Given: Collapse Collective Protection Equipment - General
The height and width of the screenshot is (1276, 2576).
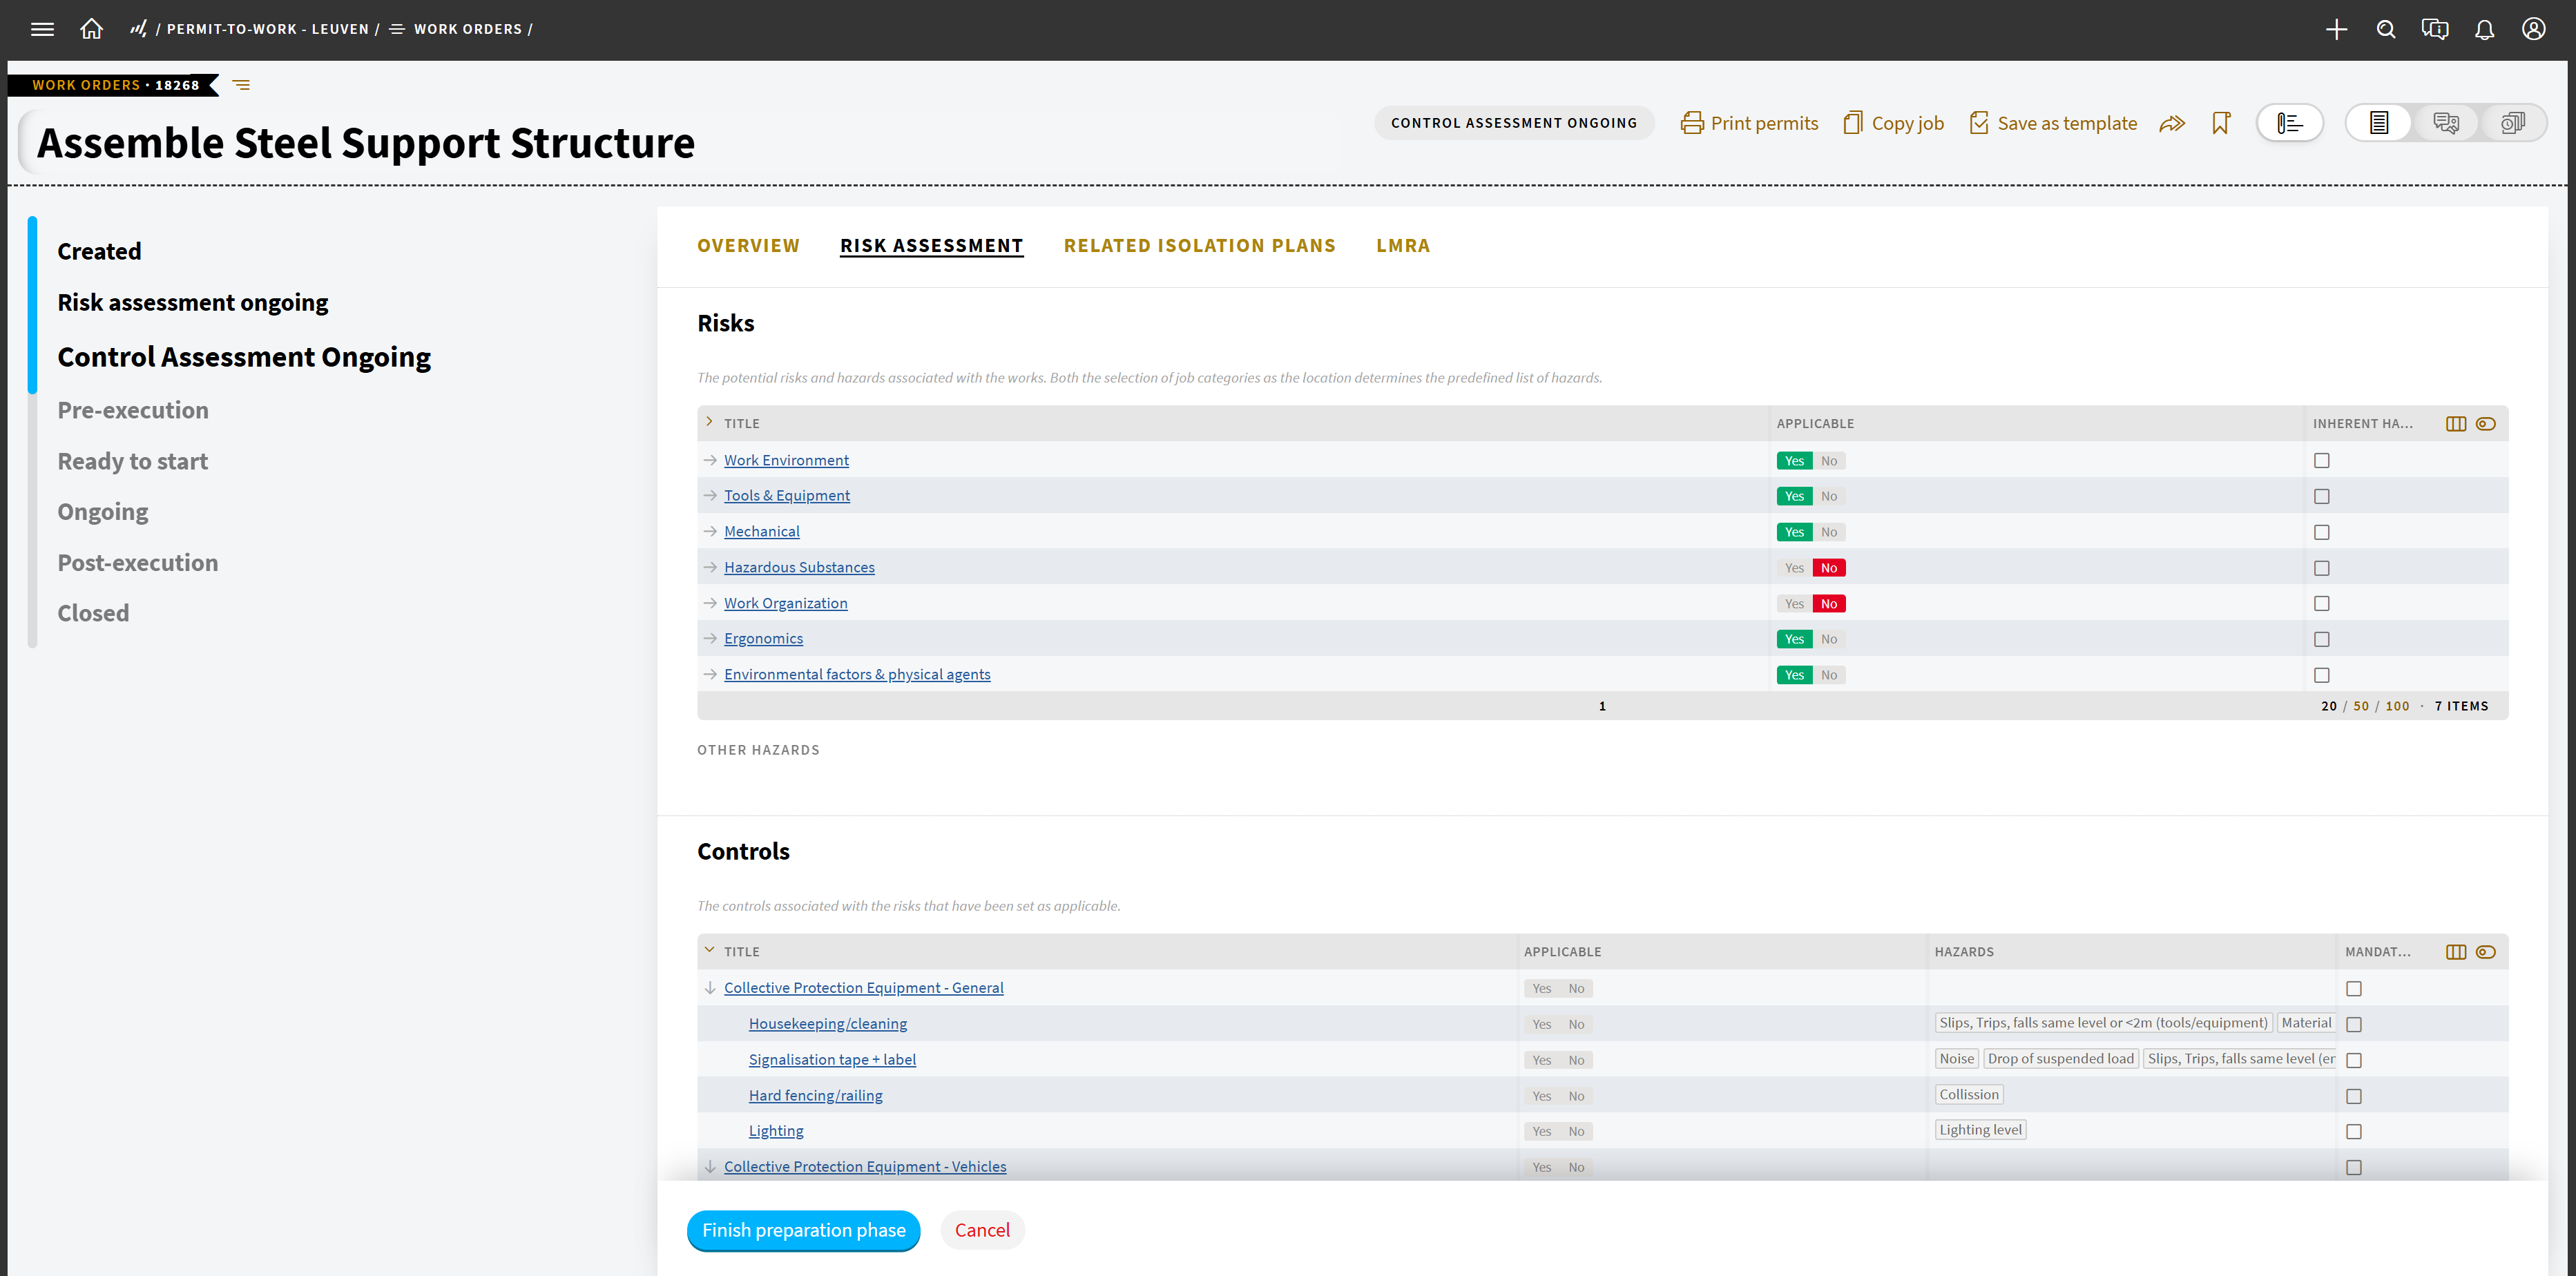Looking at the screenshot, I should [710, 988].
